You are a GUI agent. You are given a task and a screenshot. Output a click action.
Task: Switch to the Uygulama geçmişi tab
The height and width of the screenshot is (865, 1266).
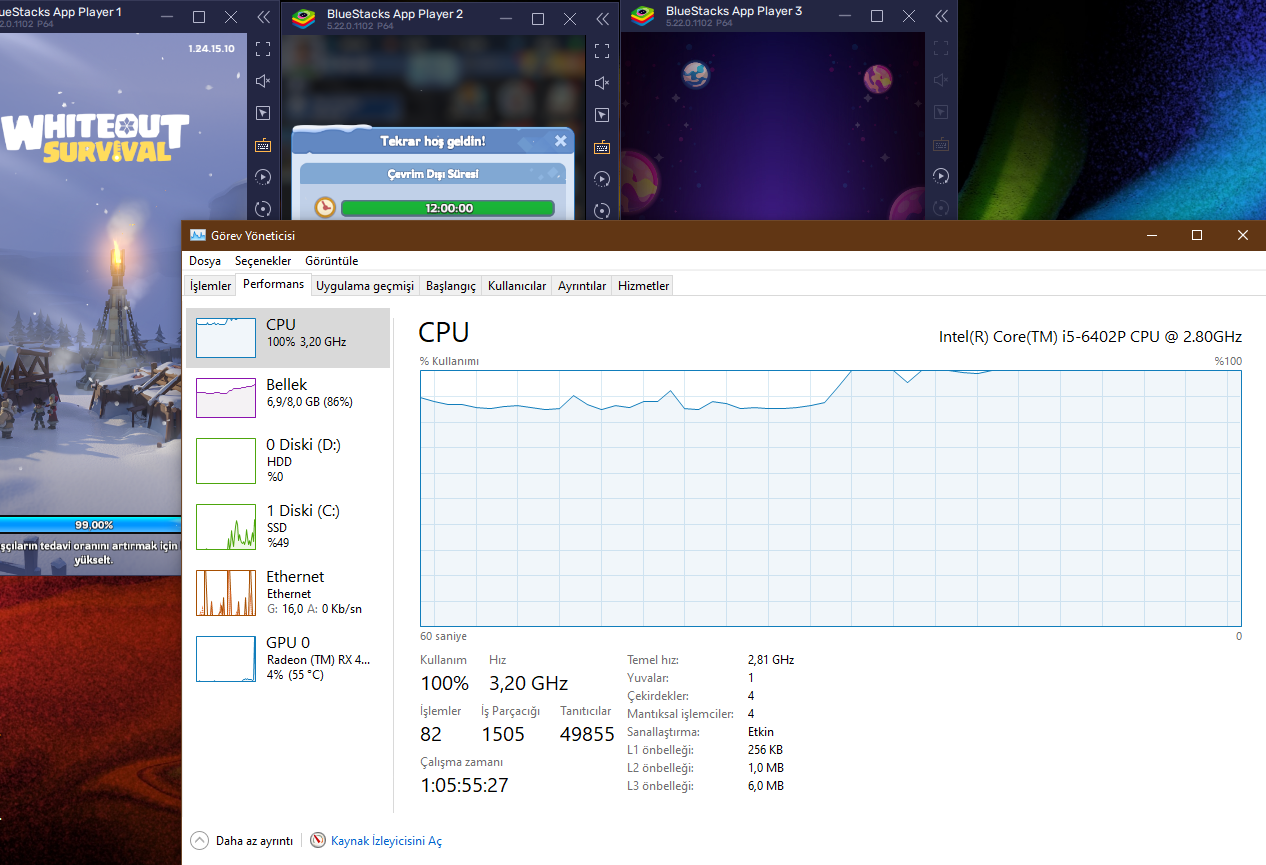pos(365,286)
